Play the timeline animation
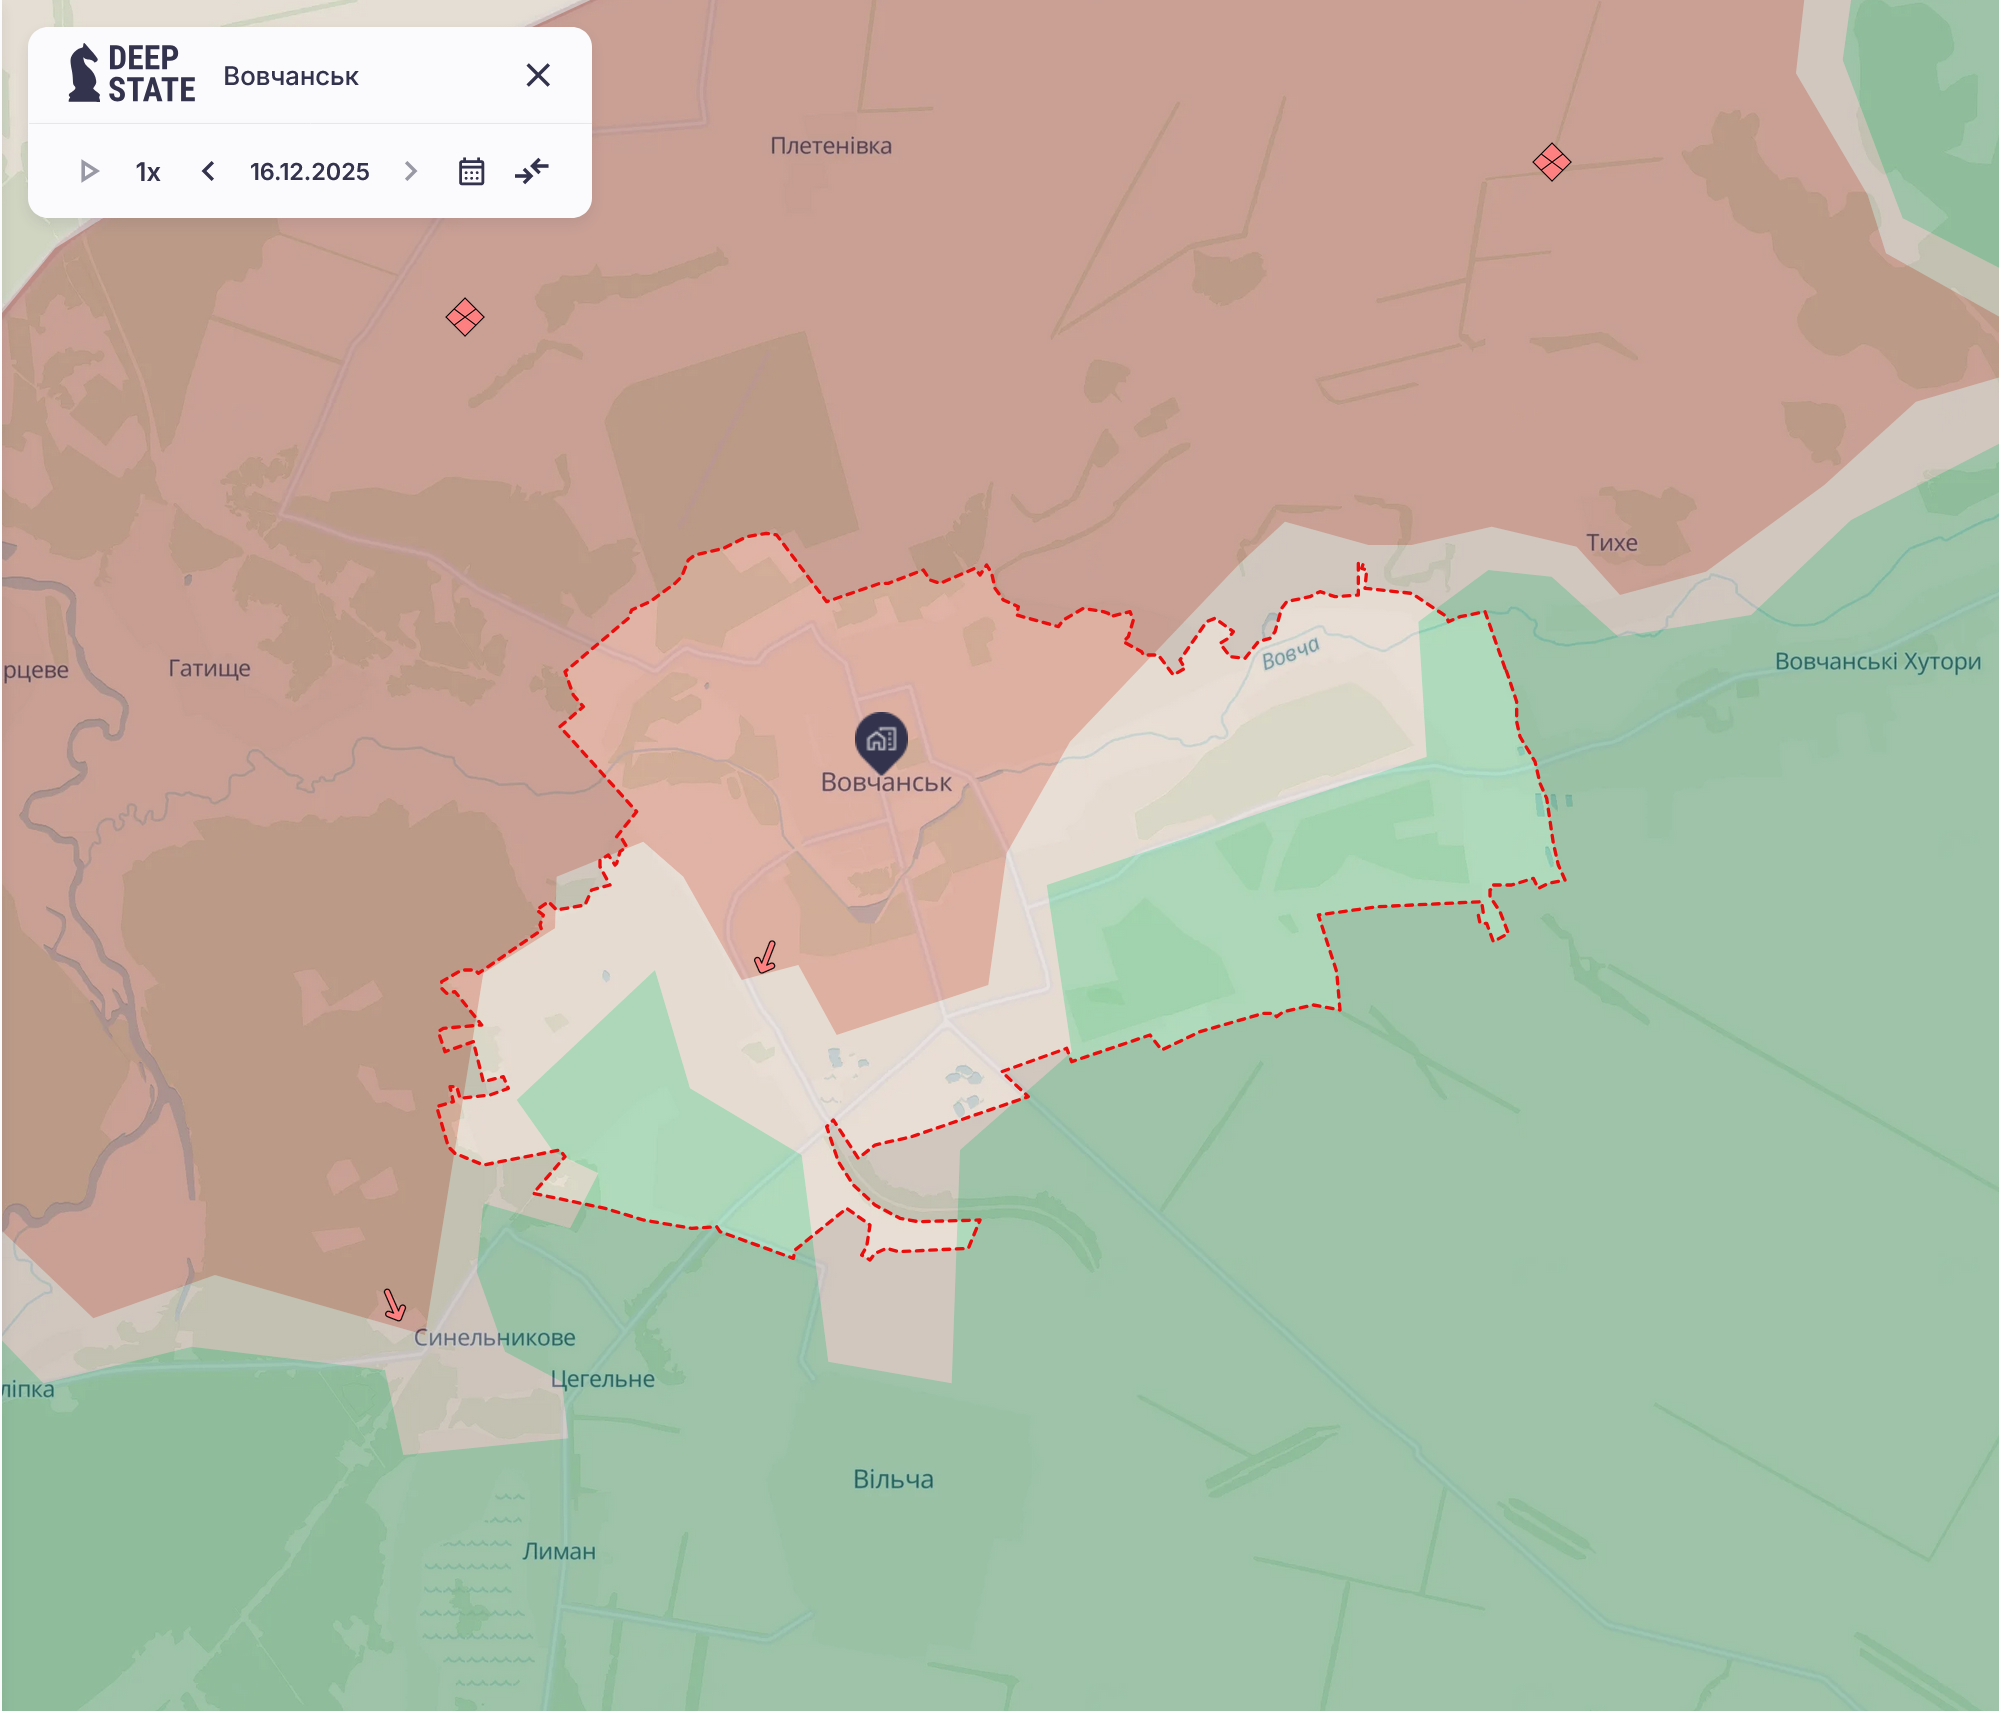2000x1711 pixels. [x=91, y=170]
